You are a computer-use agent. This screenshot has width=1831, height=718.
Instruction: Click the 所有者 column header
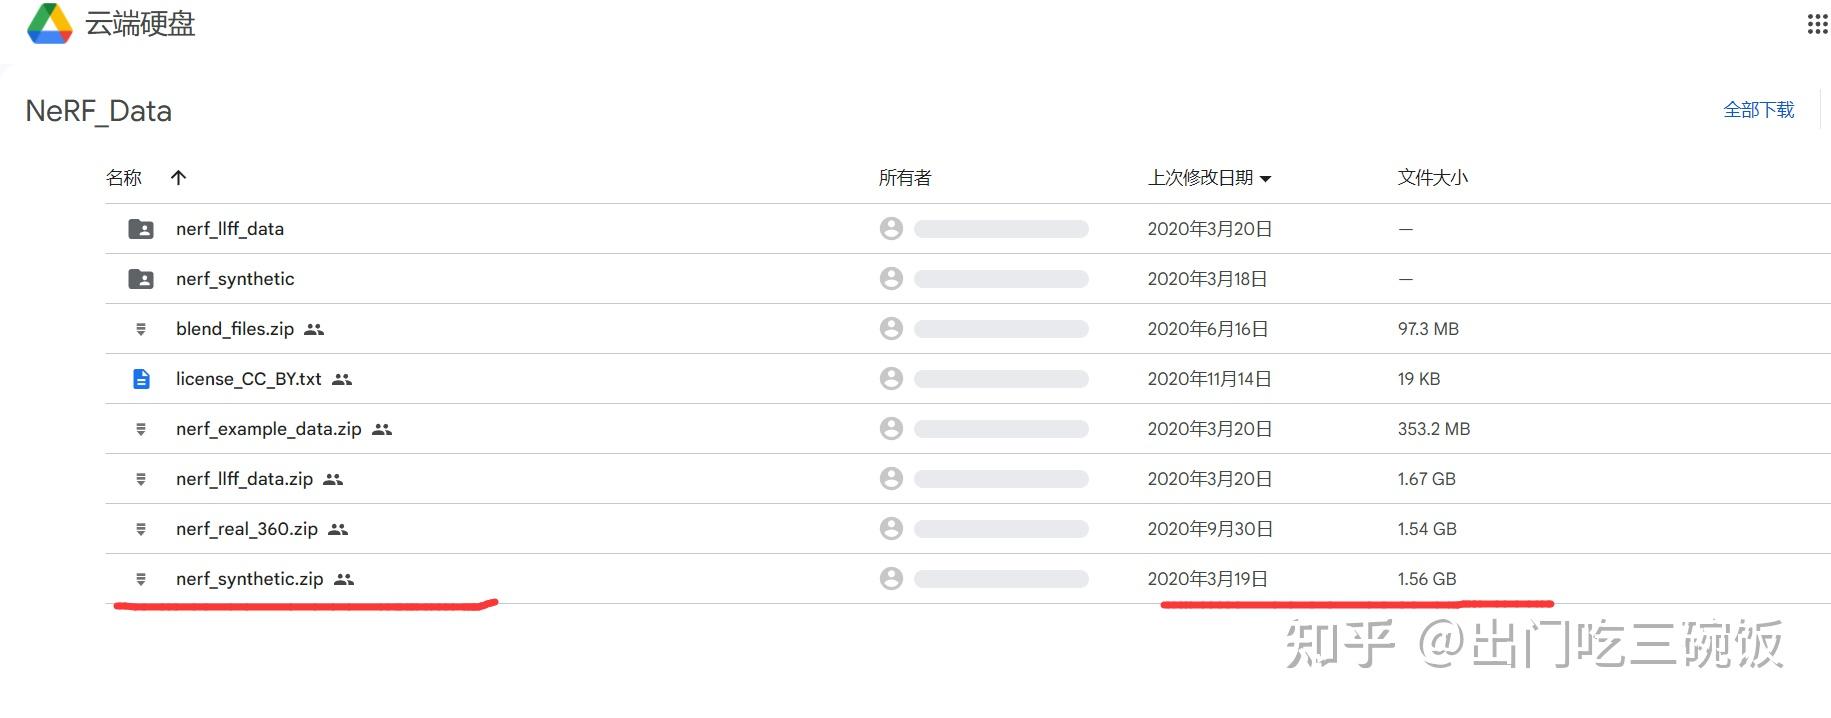coord(905,178)
